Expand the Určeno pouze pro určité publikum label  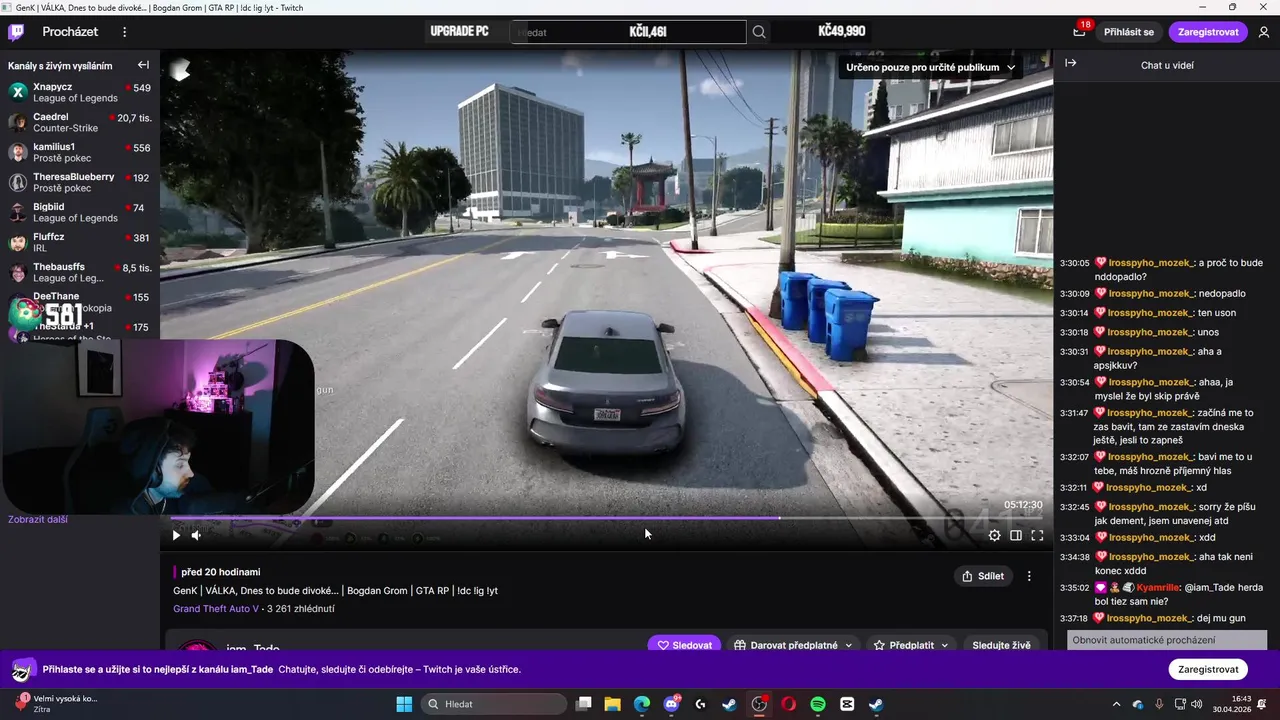coord(930,67)
